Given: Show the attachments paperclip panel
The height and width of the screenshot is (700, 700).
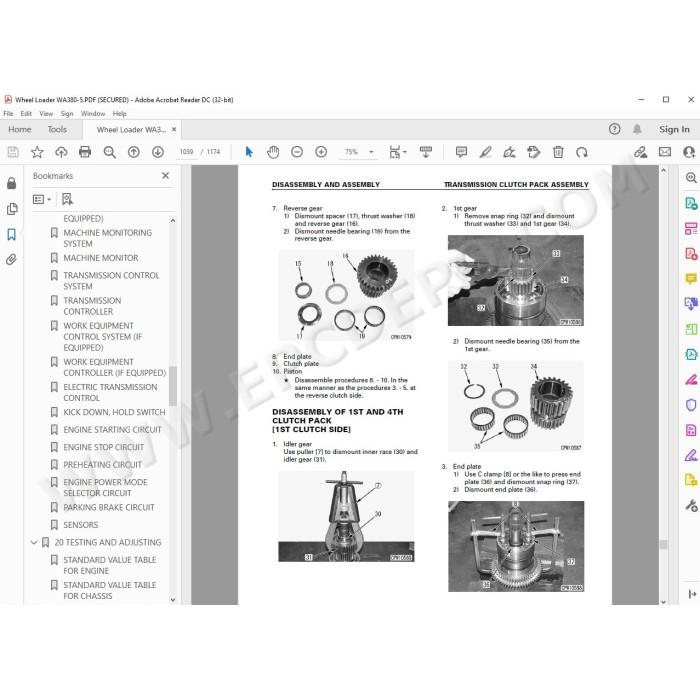Looking at the screenshot, I should (x=12, y=259).
